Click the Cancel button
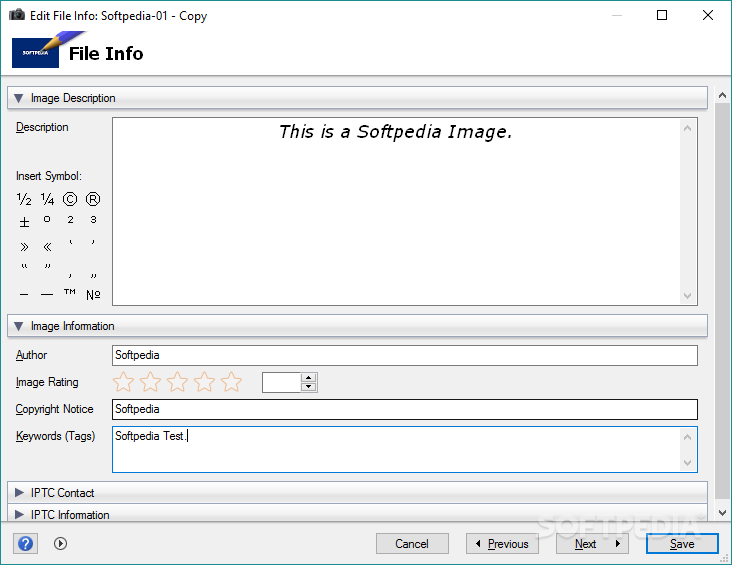This screenshot has height=565, width=732. pos(412,544)
